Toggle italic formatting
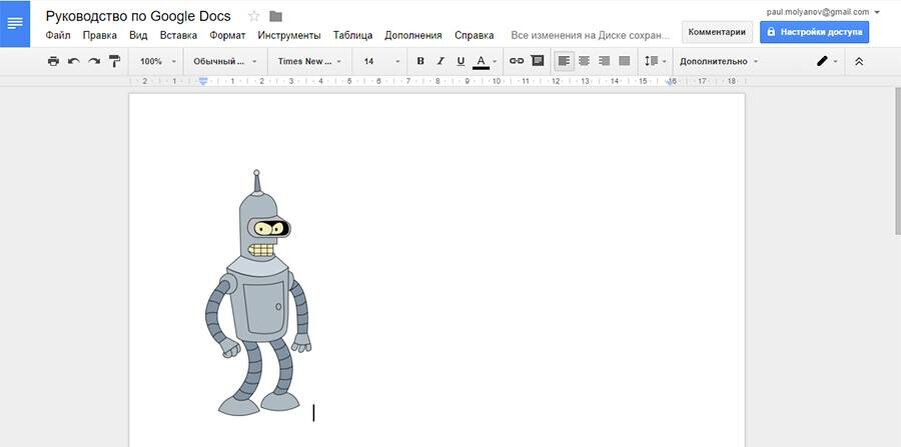Viewport: 901px width, 447px height. click(x=440, y=61)
